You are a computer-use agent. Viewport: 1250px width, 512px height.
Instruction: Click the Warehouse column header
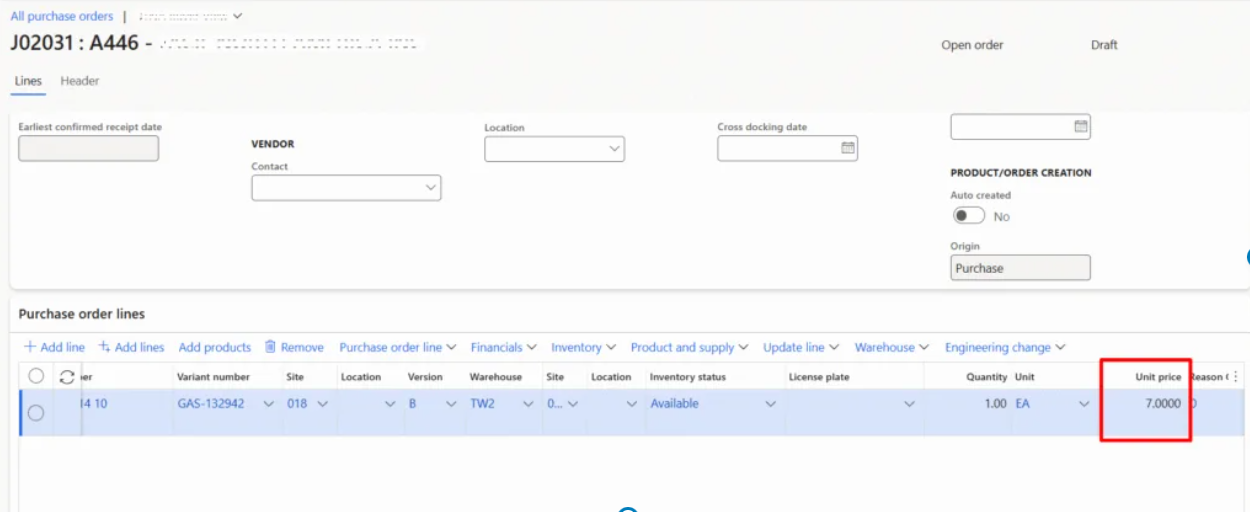[496, 377]
